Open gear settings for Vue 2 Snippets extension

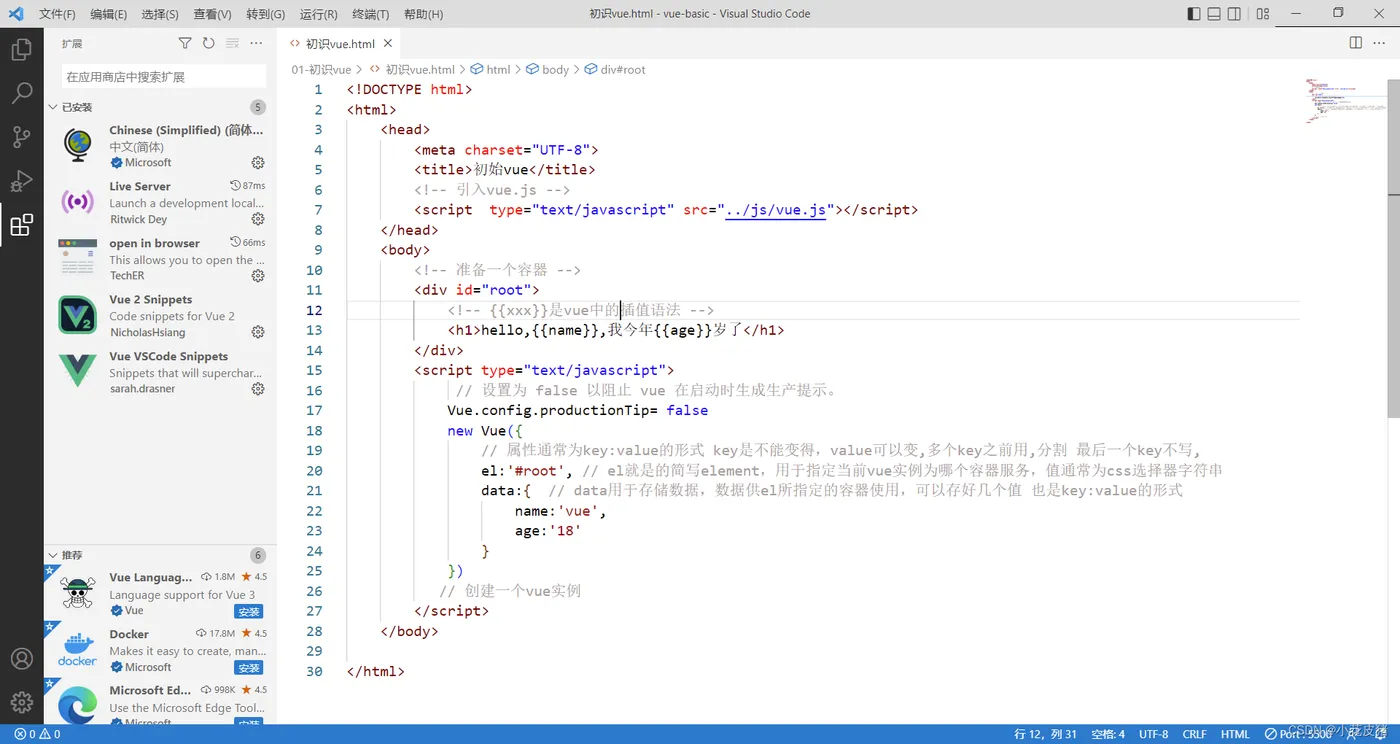click(x=258, y=332)
